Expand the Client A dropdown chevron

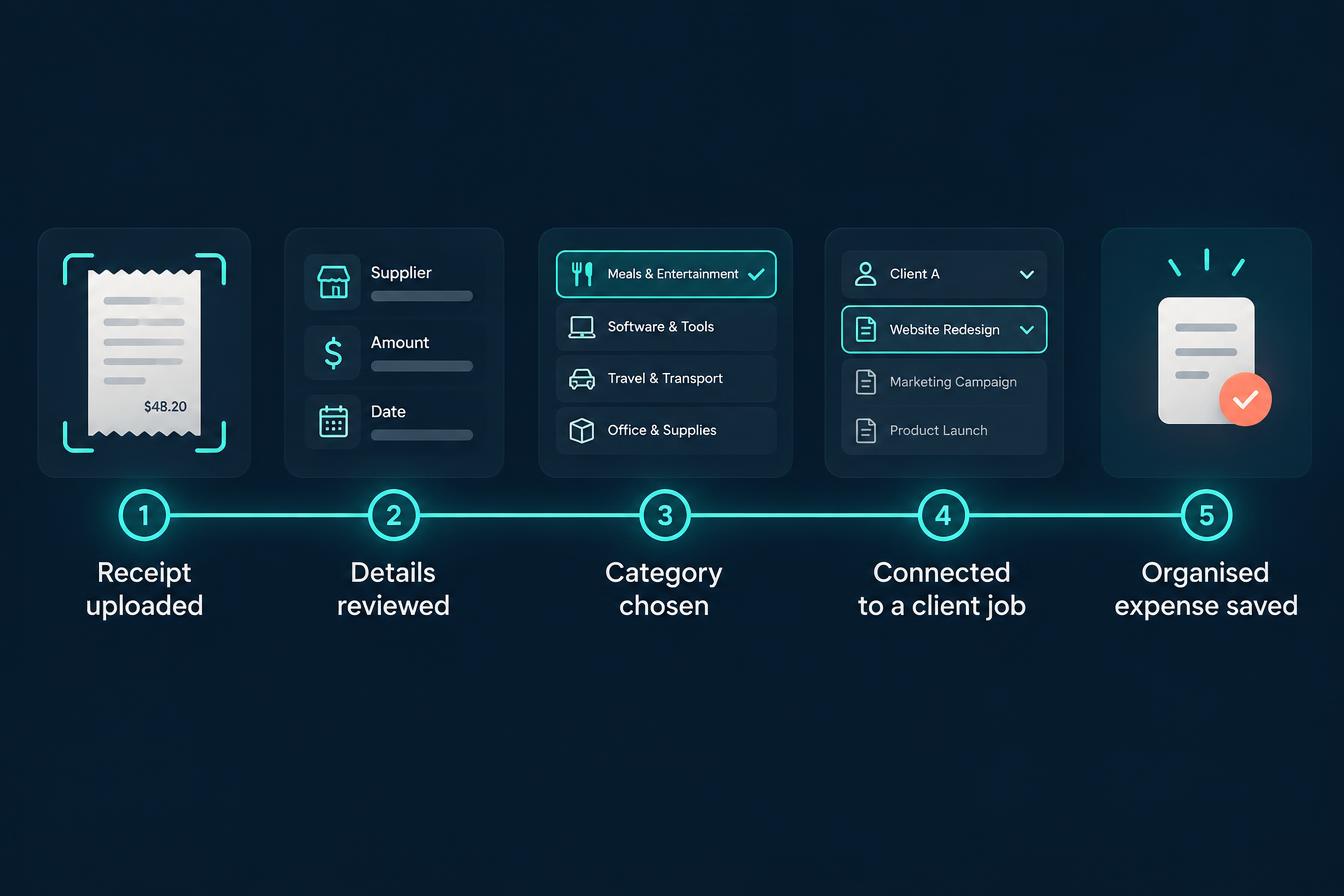1026,274
